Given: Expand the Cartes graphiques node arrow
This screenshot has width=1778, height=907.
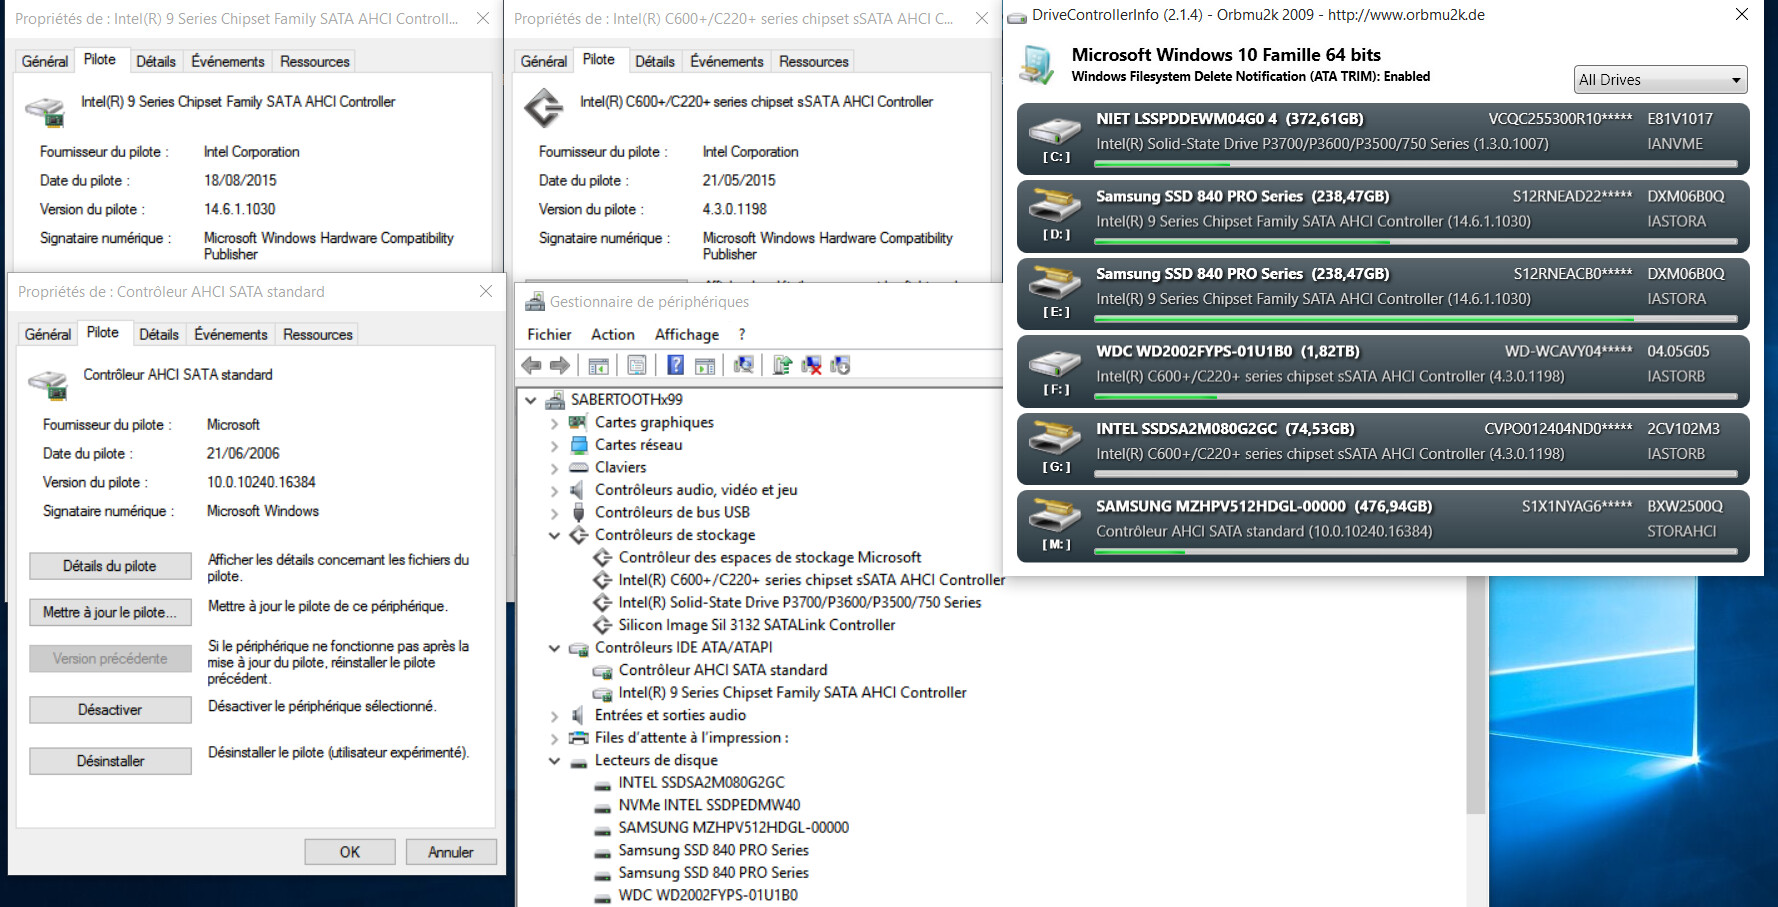Looking at the screenshot, I should [554, 423].
